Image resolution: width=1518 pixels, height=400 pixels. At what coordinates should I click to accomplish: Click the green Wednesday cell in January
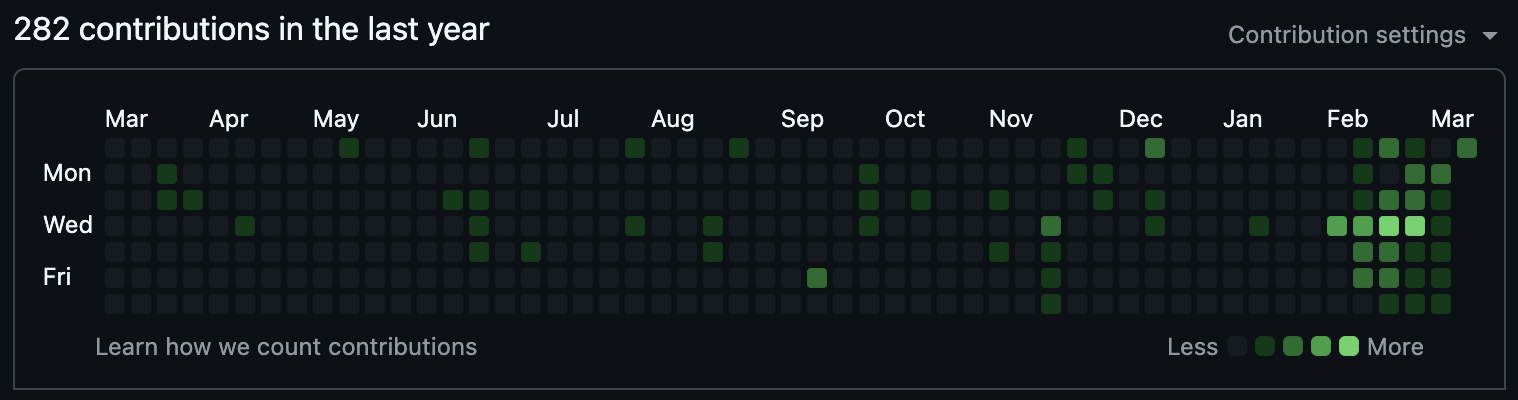[1259, 225]
